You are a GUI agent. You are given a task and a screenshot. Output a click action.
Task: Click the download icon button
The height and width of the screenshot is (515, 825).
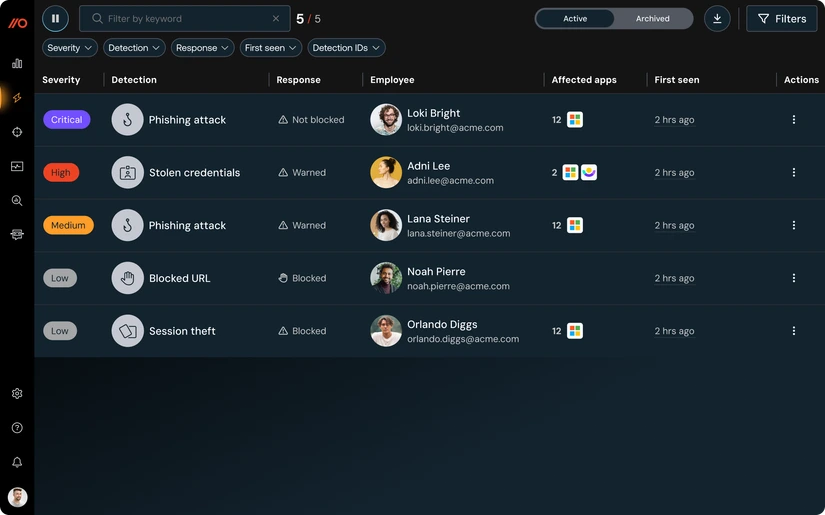(717, 18)
